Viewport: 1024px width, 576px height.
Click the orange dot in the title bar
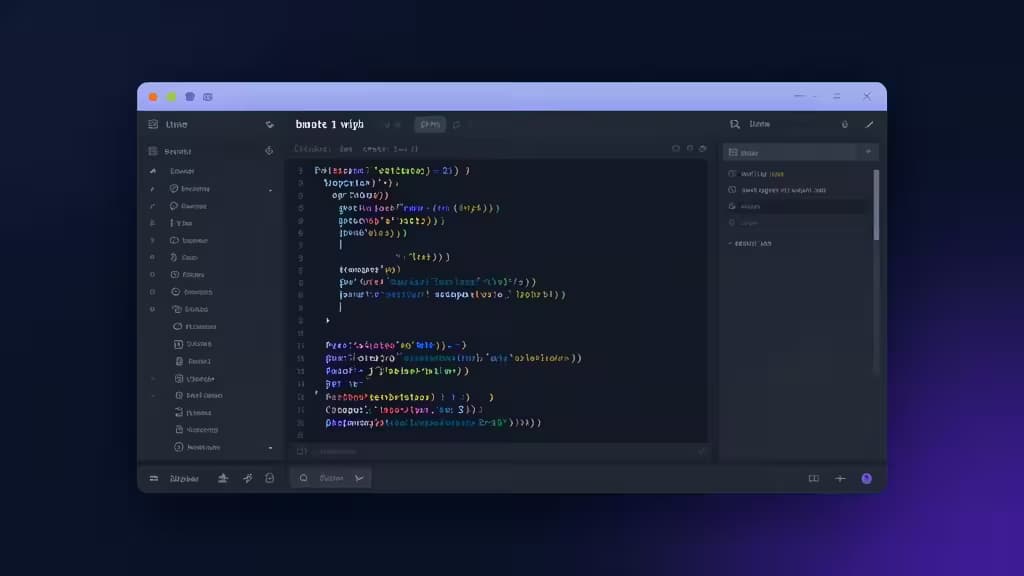(x=153, y=97)
